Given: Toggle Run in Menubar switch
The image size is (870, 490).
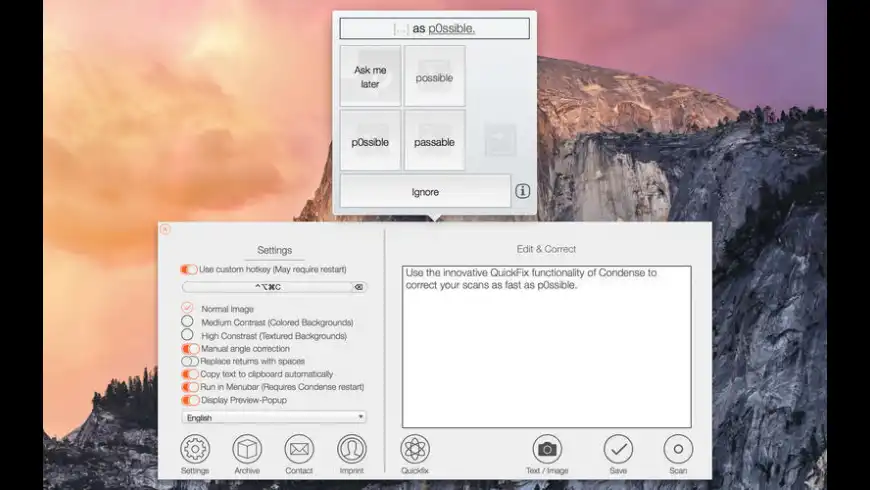Looking at the screenshot, I should coord(190,387).
